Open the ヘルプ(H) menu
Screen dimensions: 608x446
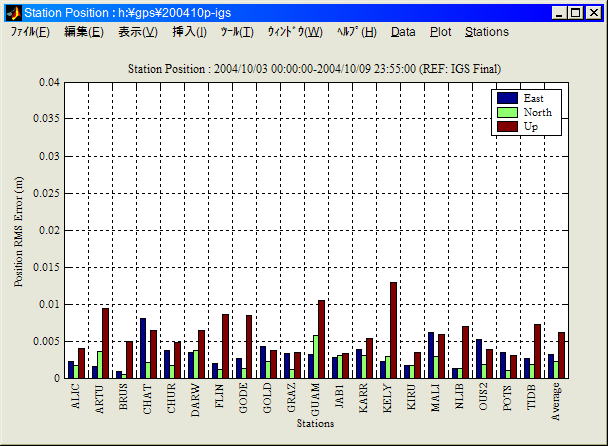(x=357, y=32)
